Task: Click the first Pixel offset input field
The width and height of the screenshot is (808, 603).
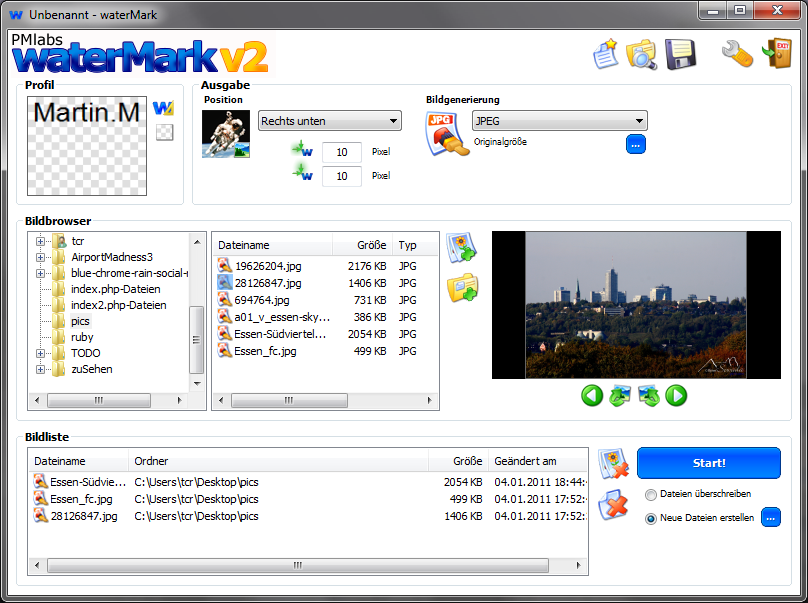Action: tap(342, 152)
